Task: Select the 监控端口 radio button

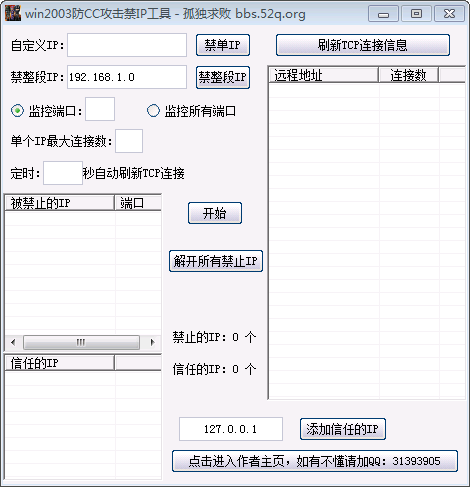Action: pos(17,111)
